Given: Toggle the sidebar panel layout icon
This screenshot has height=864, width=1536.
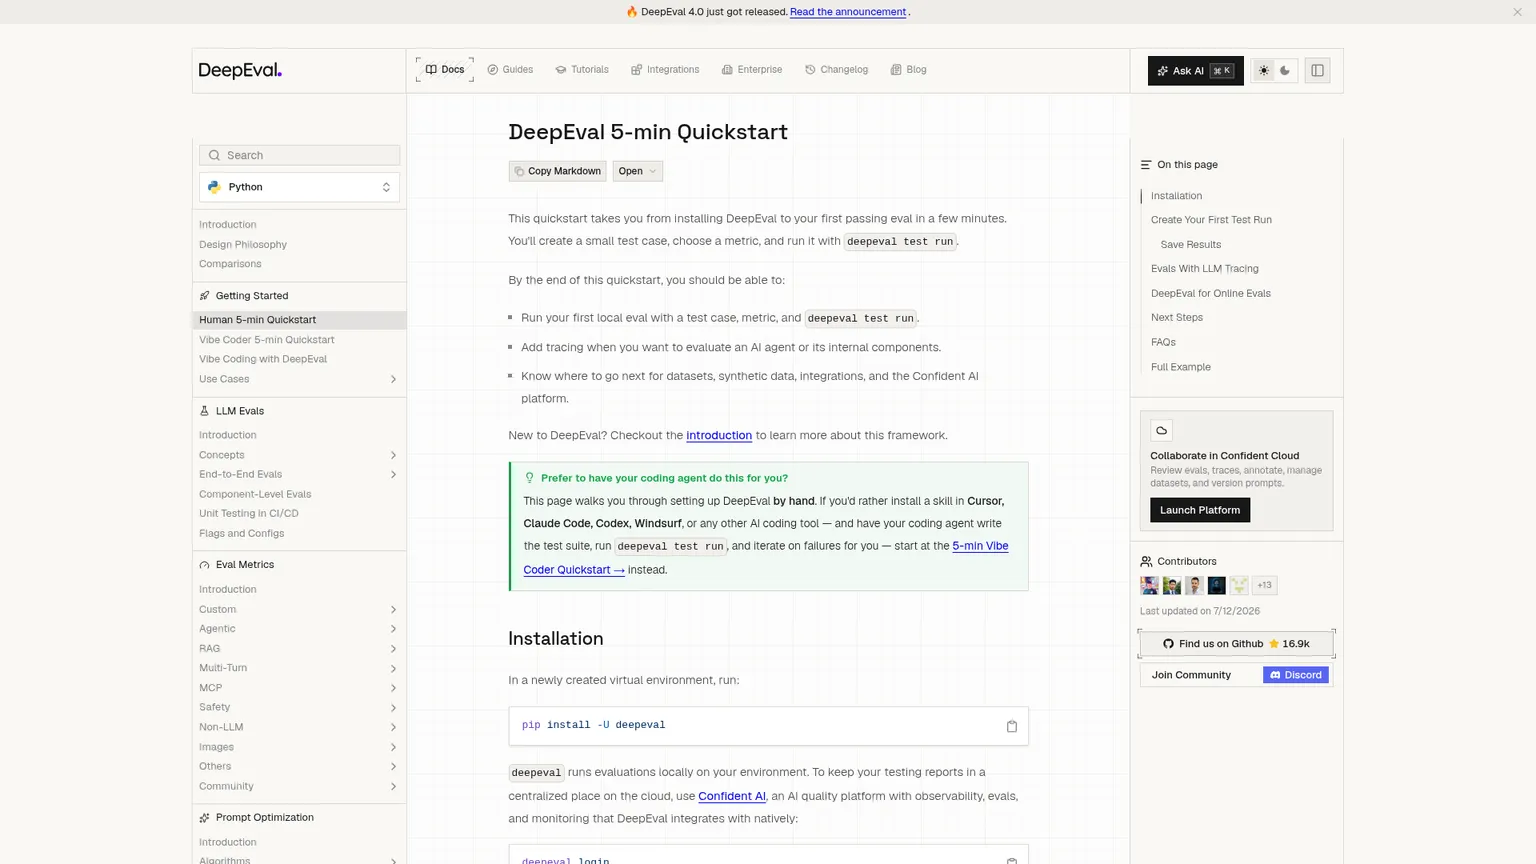Looking at the screenshot, I should coord(1317,71).
